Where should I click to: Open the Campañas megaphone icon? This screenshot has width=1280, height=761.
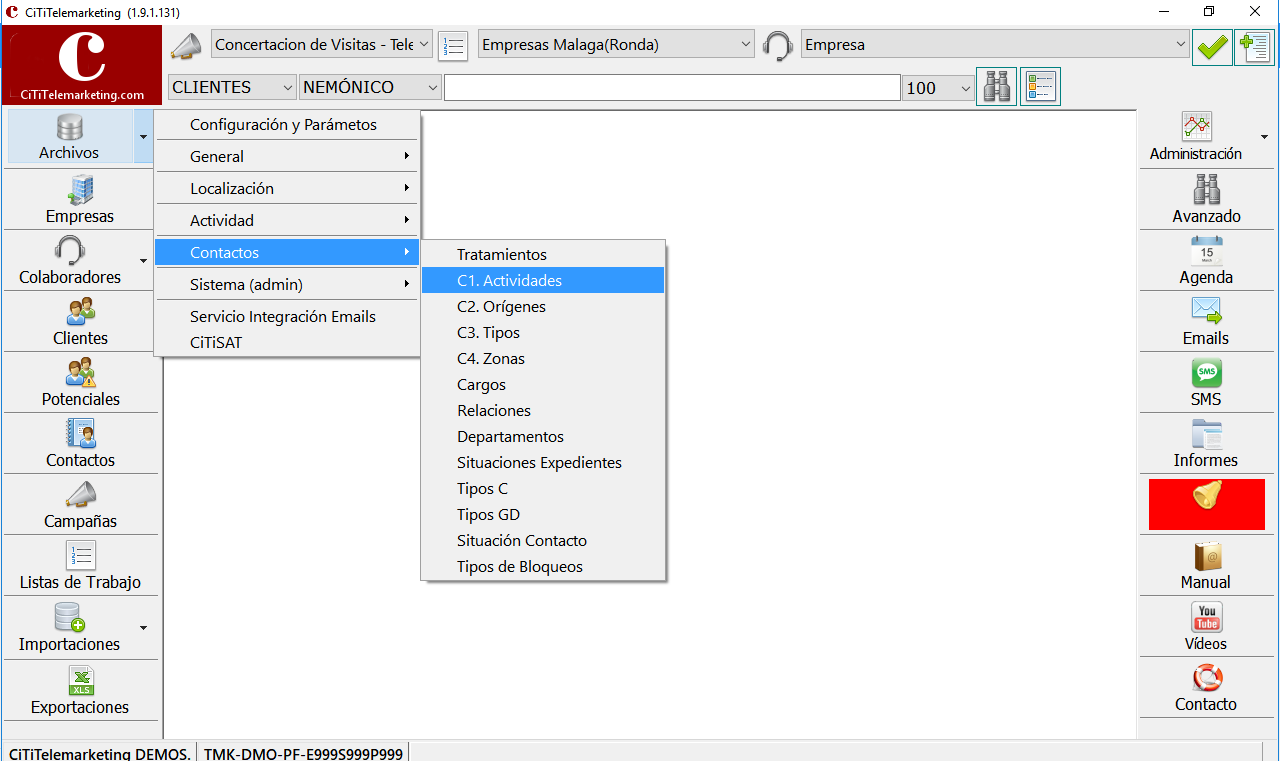[x=80, y=504]
